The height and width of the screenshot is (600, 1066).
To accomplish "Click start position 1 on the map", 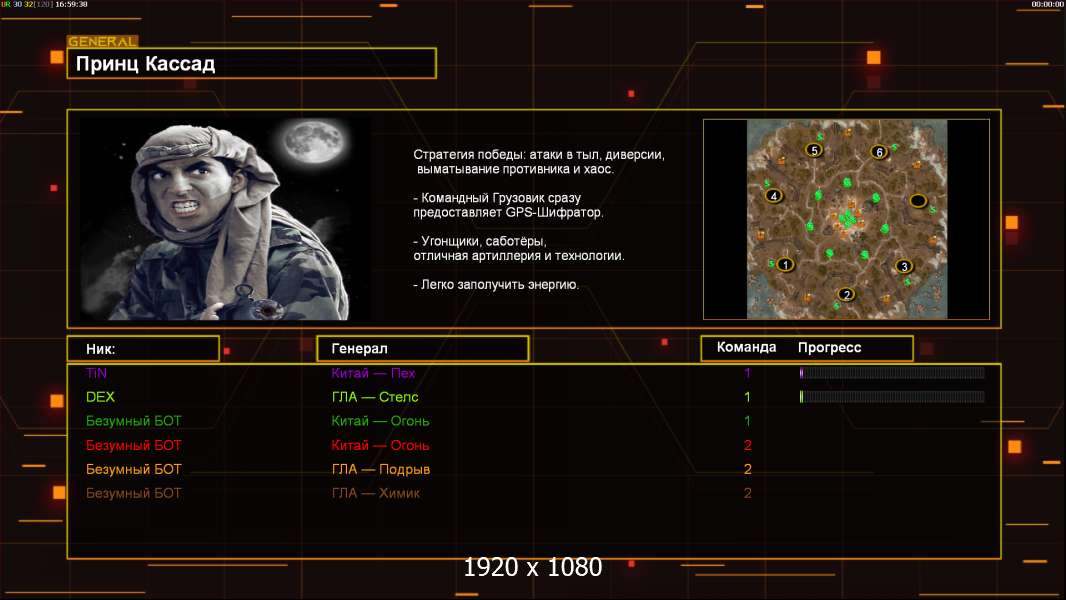I will [x=785, y=265].
